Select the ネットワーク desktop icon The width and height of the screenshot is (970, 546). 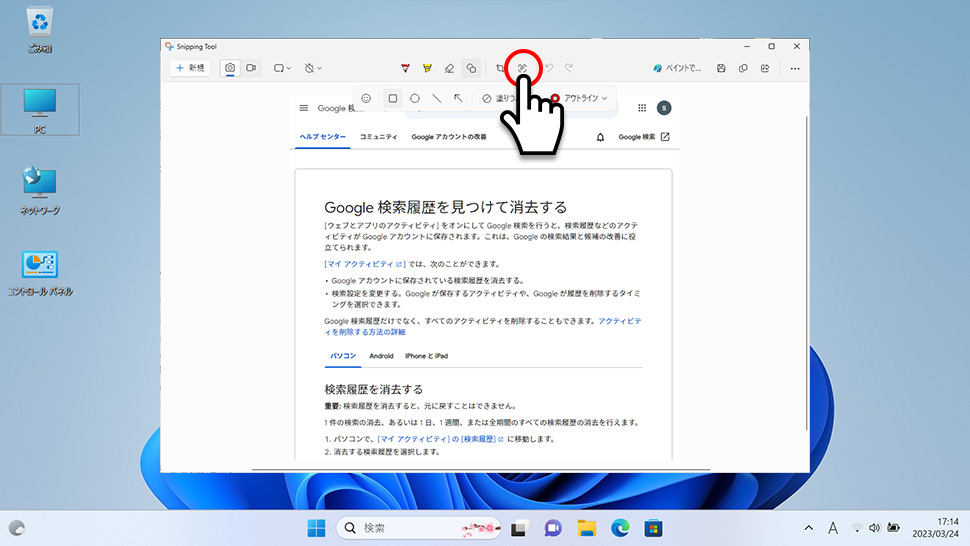tap(40, 190)
